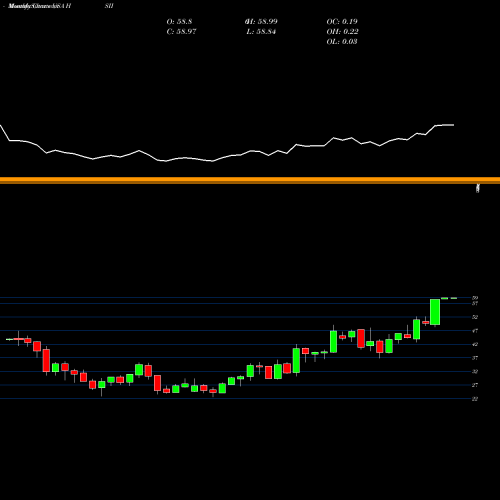Click the tallest green candle near 57
The width and height of the screenshot is (500, 500).
coord(435,312)
